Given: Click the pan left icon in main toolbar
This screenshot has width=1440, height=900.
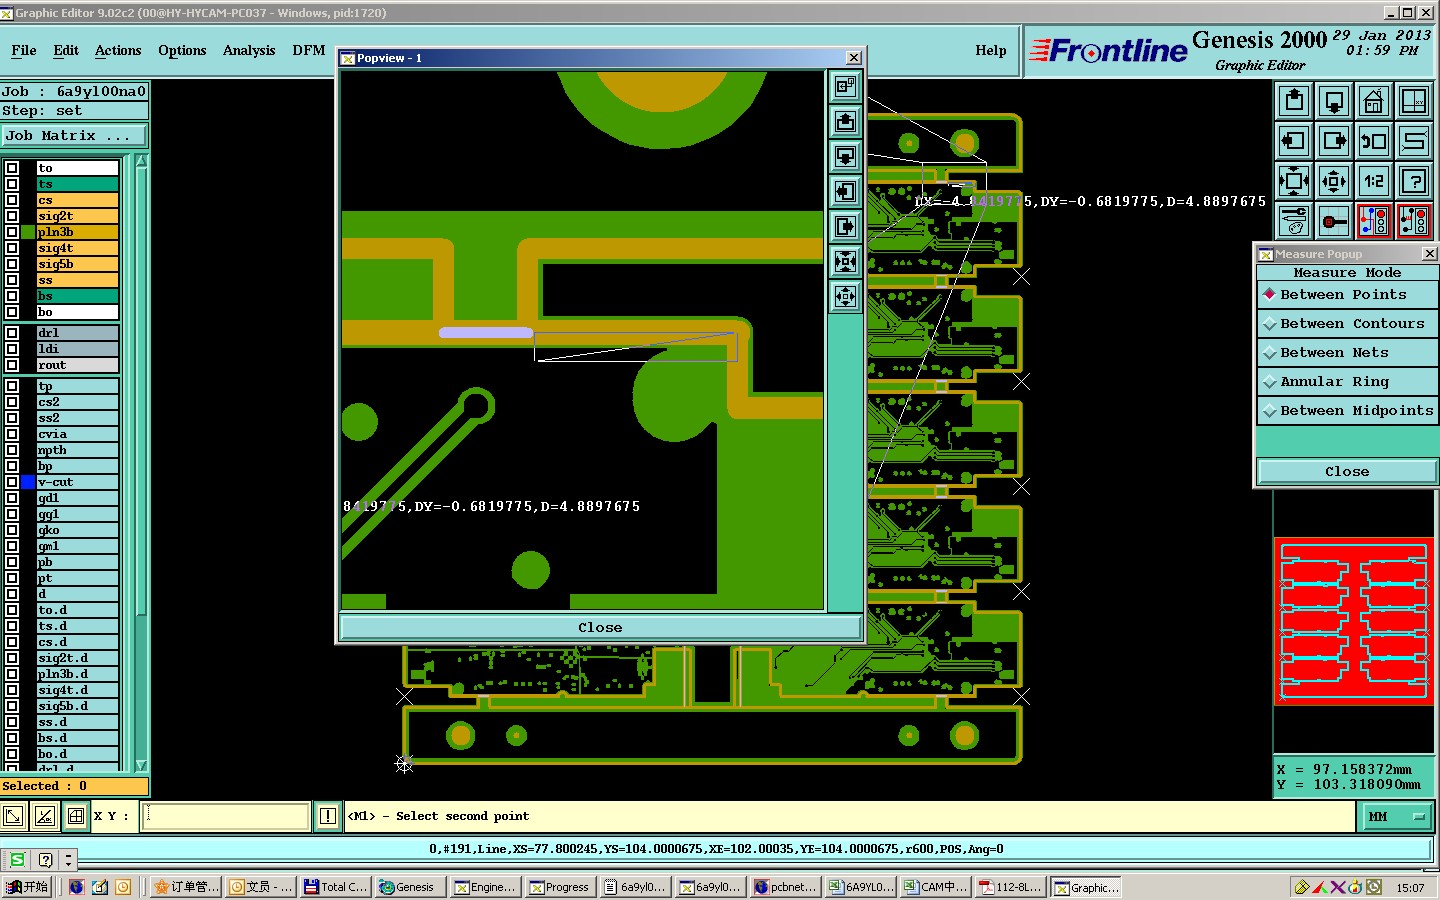Looking at the screenshot, I should coord(1294,141).
